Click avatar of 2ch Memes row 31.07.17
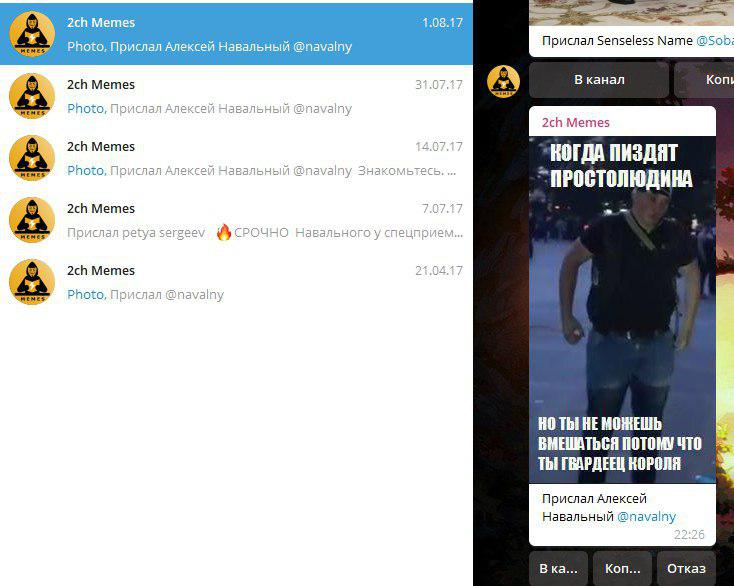This screenshot has width=734, height=586. [x=32, y=96]
